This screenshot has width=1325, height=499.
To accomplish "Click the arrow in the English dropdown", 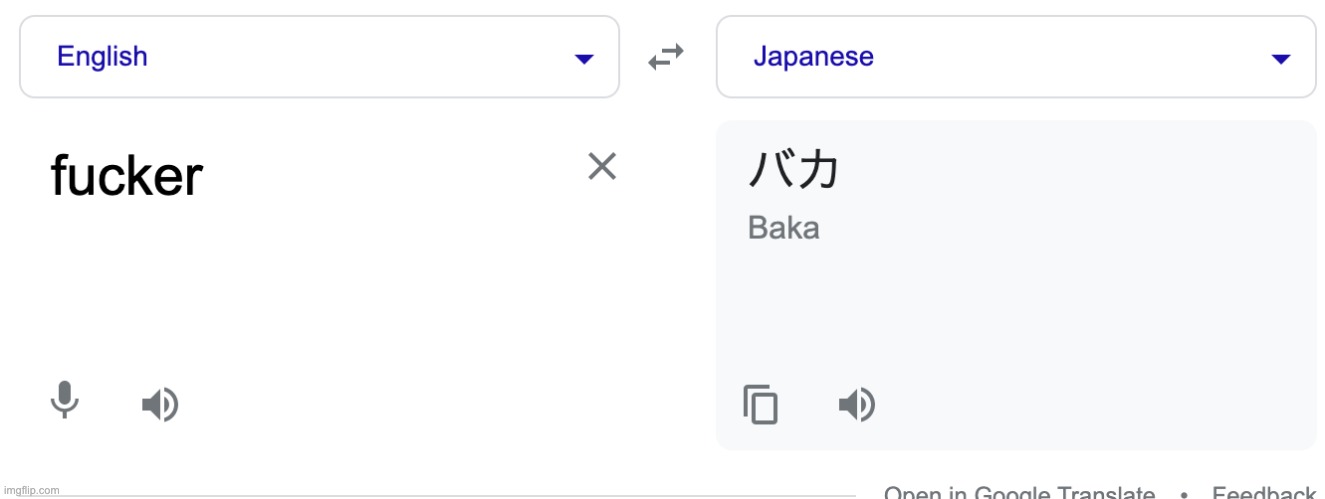I will click(584, 59).
